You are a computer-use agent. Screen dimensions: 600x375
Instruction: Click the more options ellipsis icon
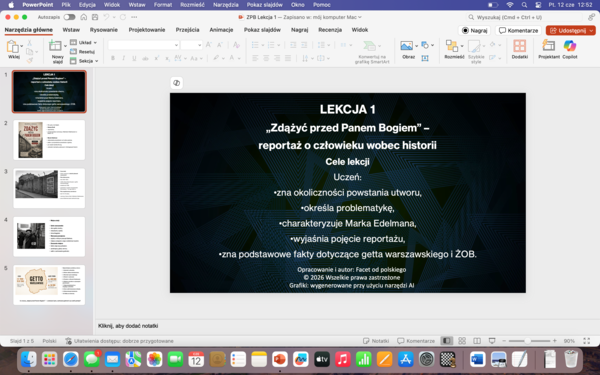click(x=134, y=17)
